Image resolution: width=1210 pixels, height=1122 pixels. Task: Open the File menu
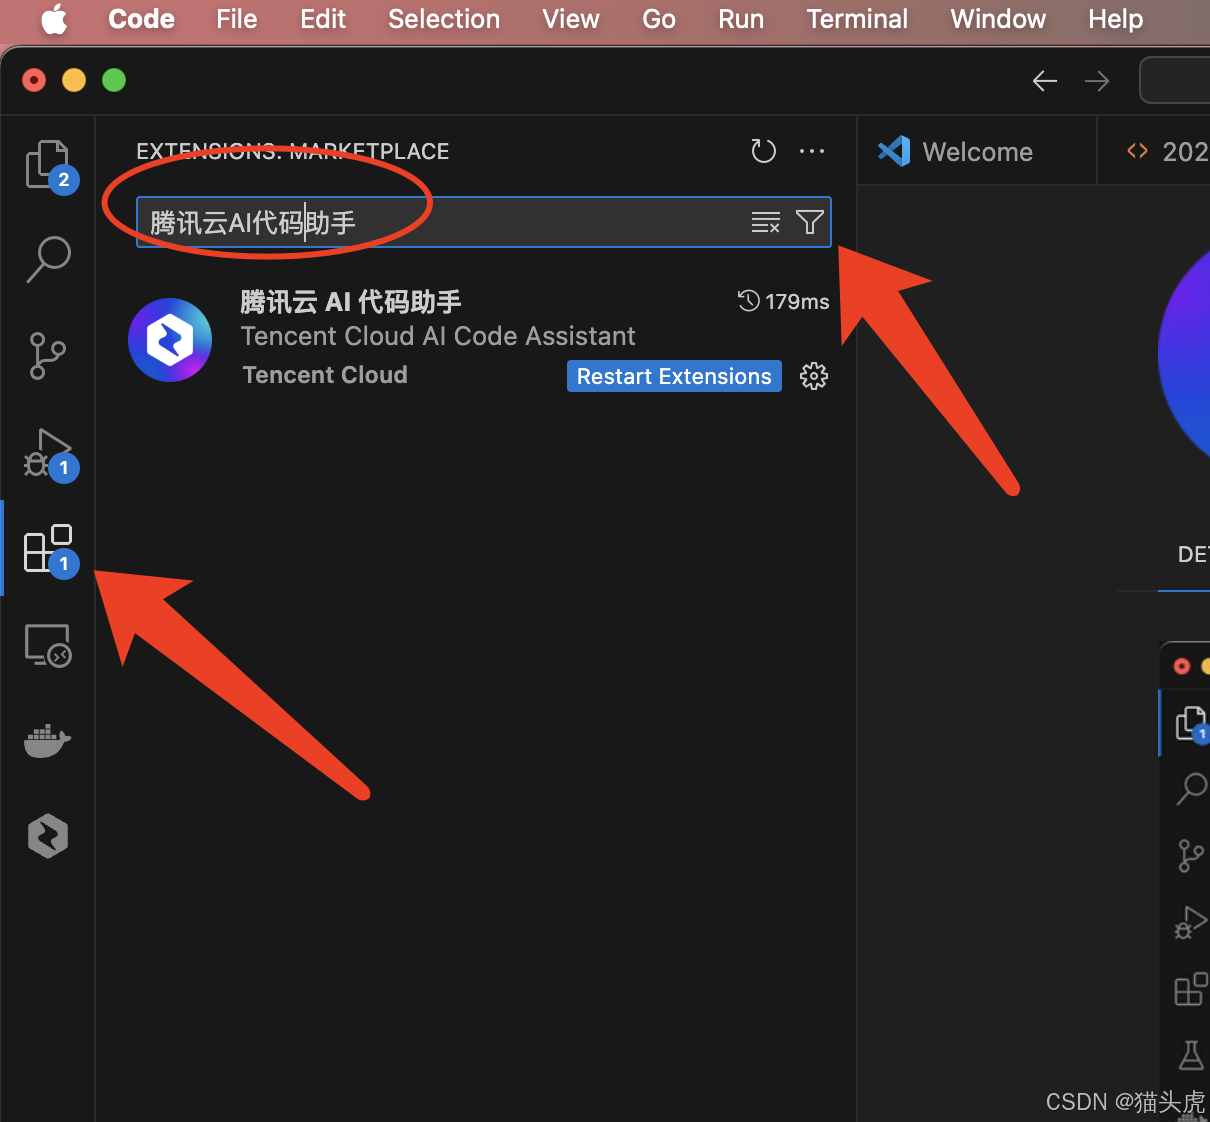[x=237, y=19]
